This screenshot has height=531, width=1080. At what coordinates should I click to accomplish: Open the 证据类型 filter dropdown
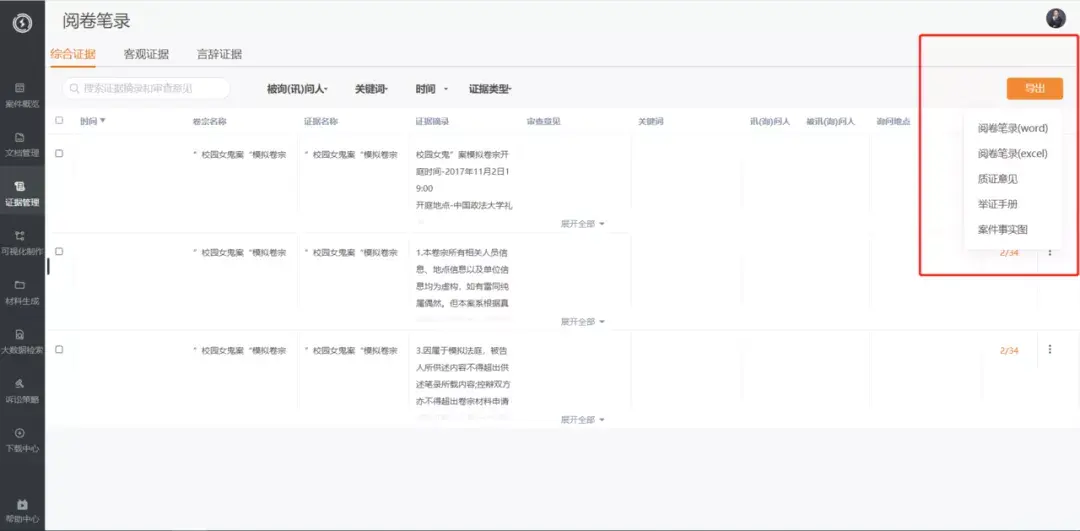[490, 89]
